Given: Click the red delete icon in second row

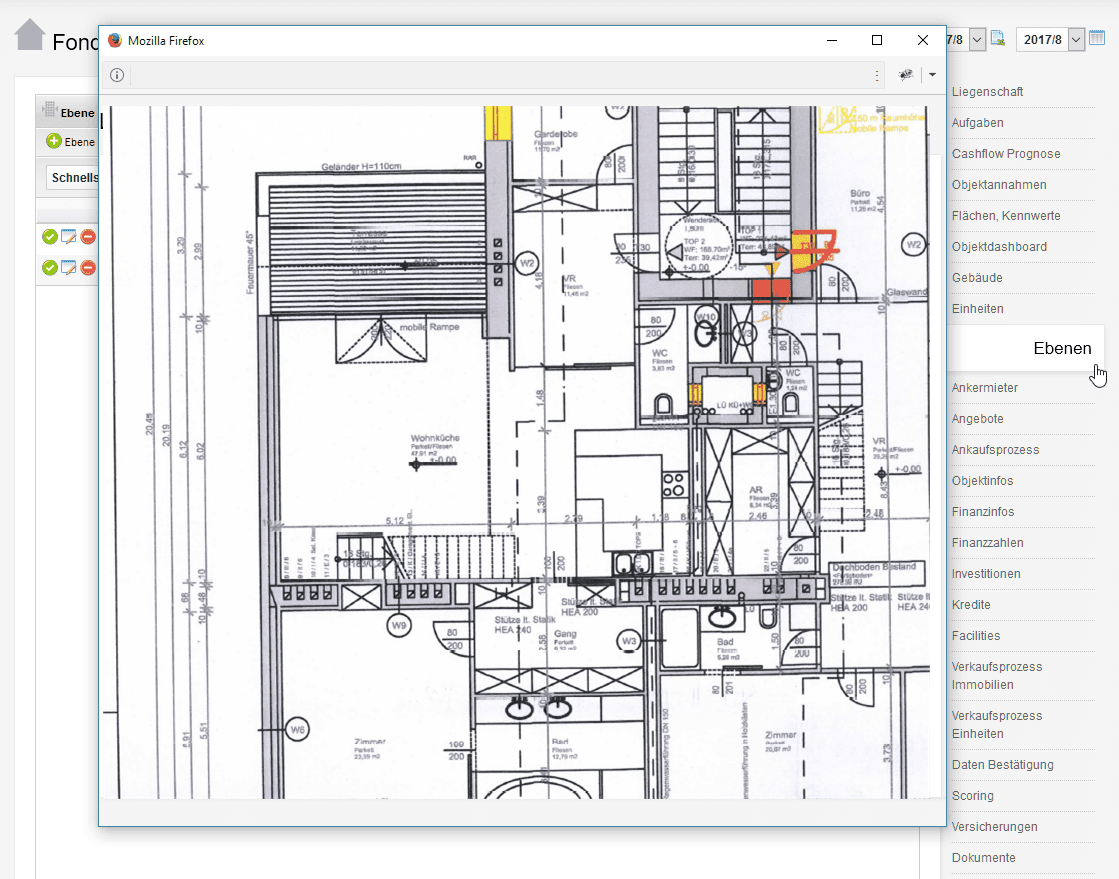Looking at the screenshot, I should [88, 268].
